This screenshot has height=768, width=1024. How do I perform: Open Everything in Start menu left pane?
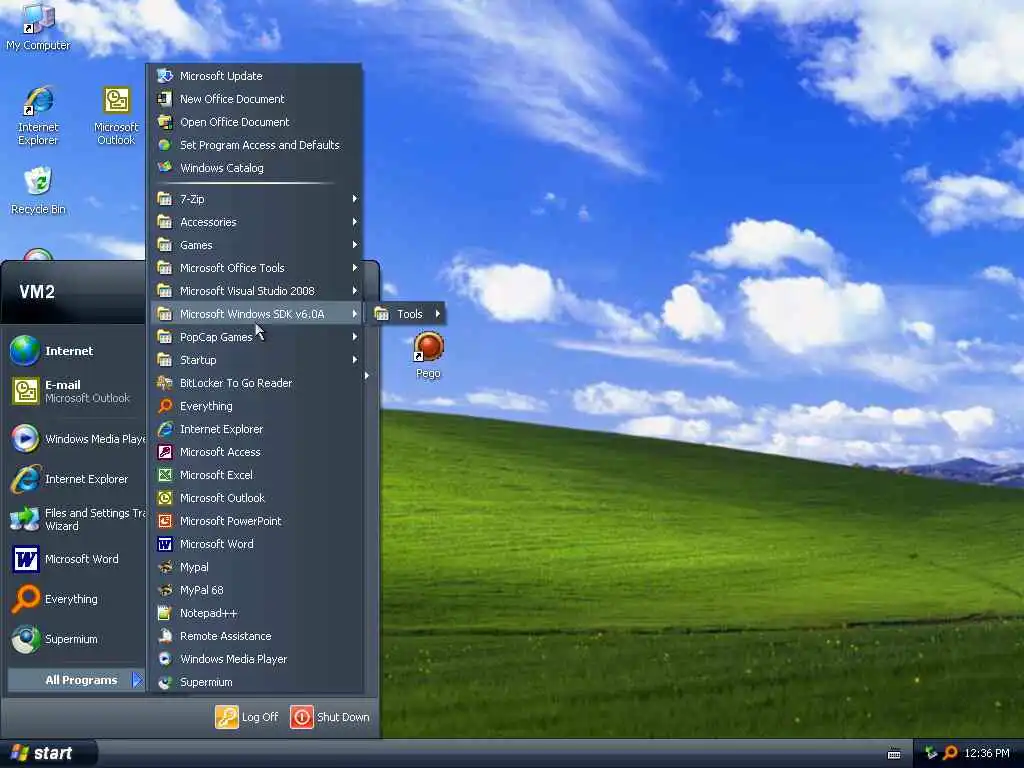[75, 599]
